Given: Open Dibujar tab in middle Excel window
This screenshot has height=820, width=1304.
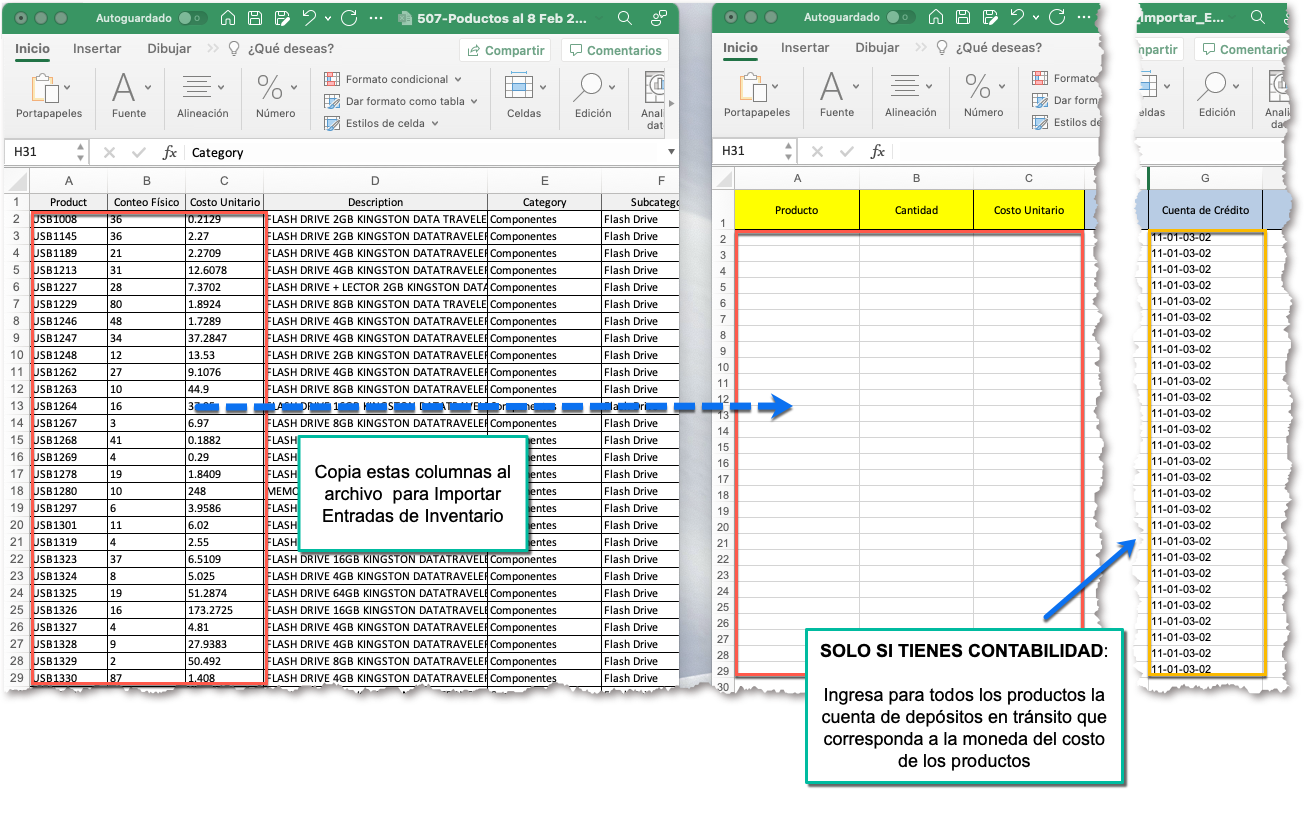Looking at the screenshot, I should point(877,48).
